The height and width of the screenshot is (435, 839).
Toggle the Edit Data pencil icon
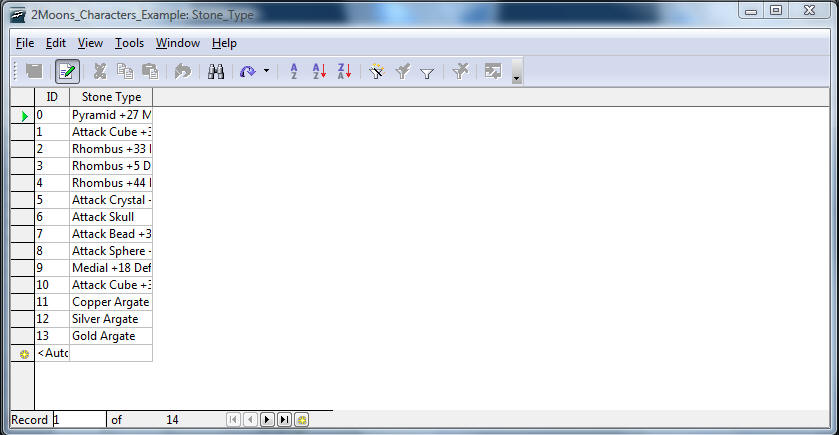click(67, 72)
